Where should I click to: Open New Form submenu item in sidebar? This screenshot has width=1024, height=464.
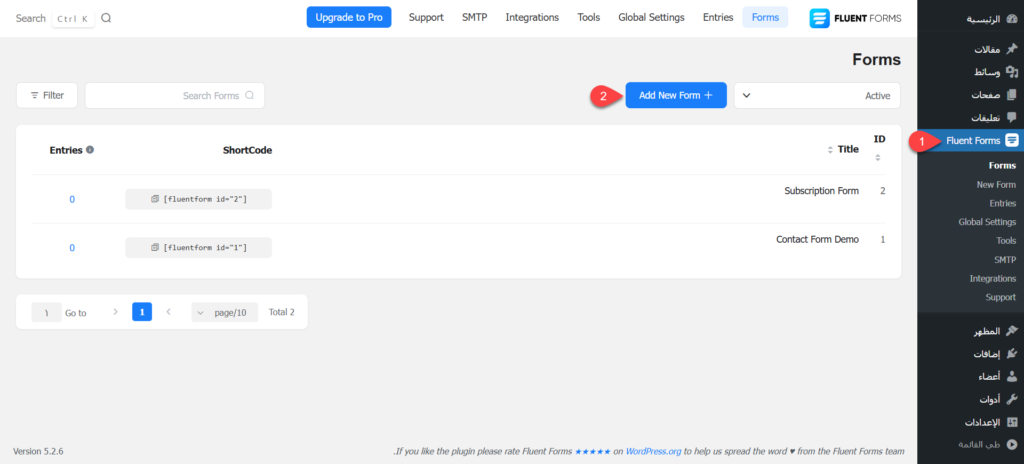[x=997, y=184]
